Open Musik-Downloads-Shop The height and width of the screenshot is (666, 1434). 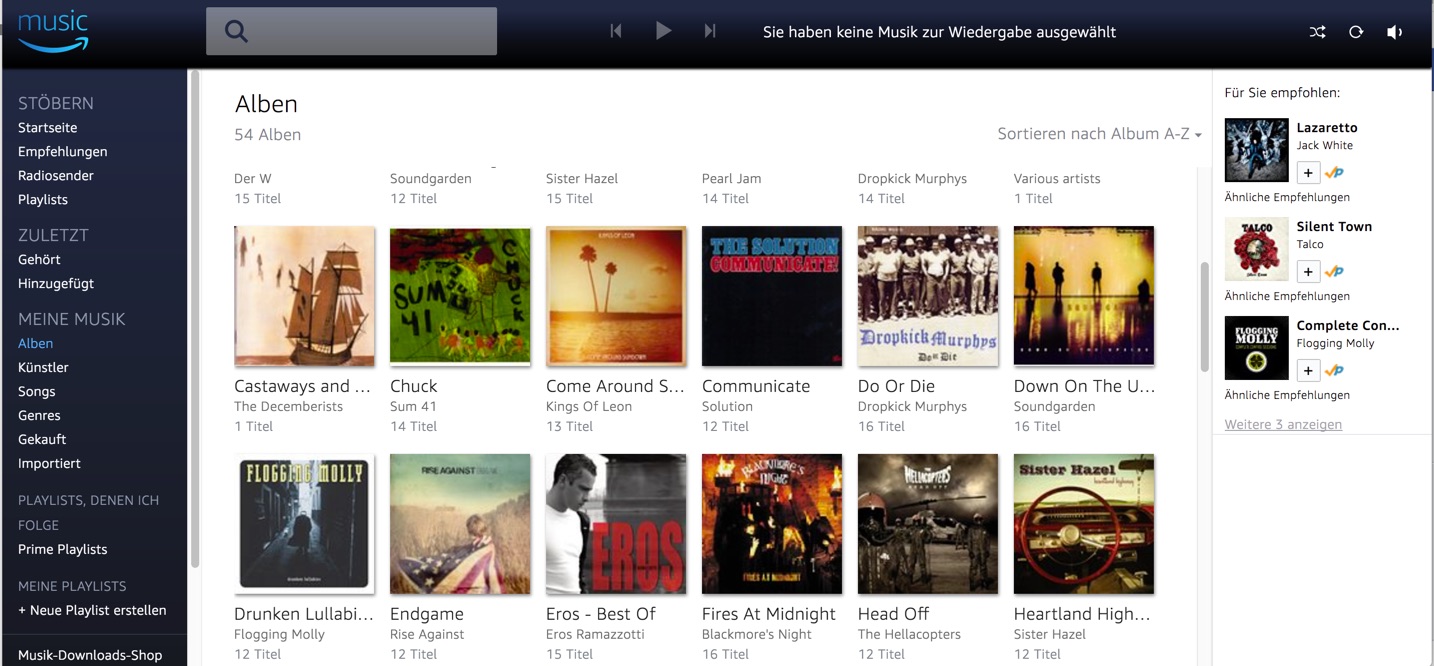(90, 656)
